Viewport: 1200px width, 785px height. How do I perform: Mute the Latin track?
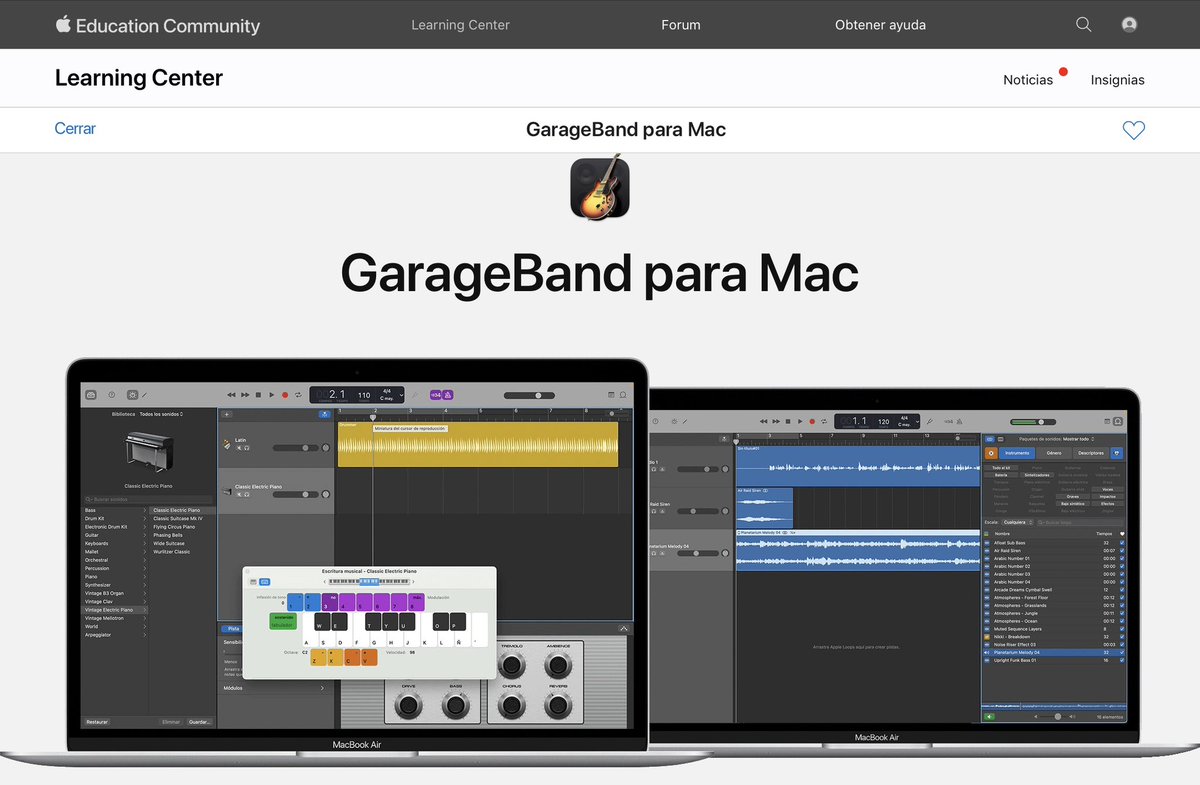point(239,448)
